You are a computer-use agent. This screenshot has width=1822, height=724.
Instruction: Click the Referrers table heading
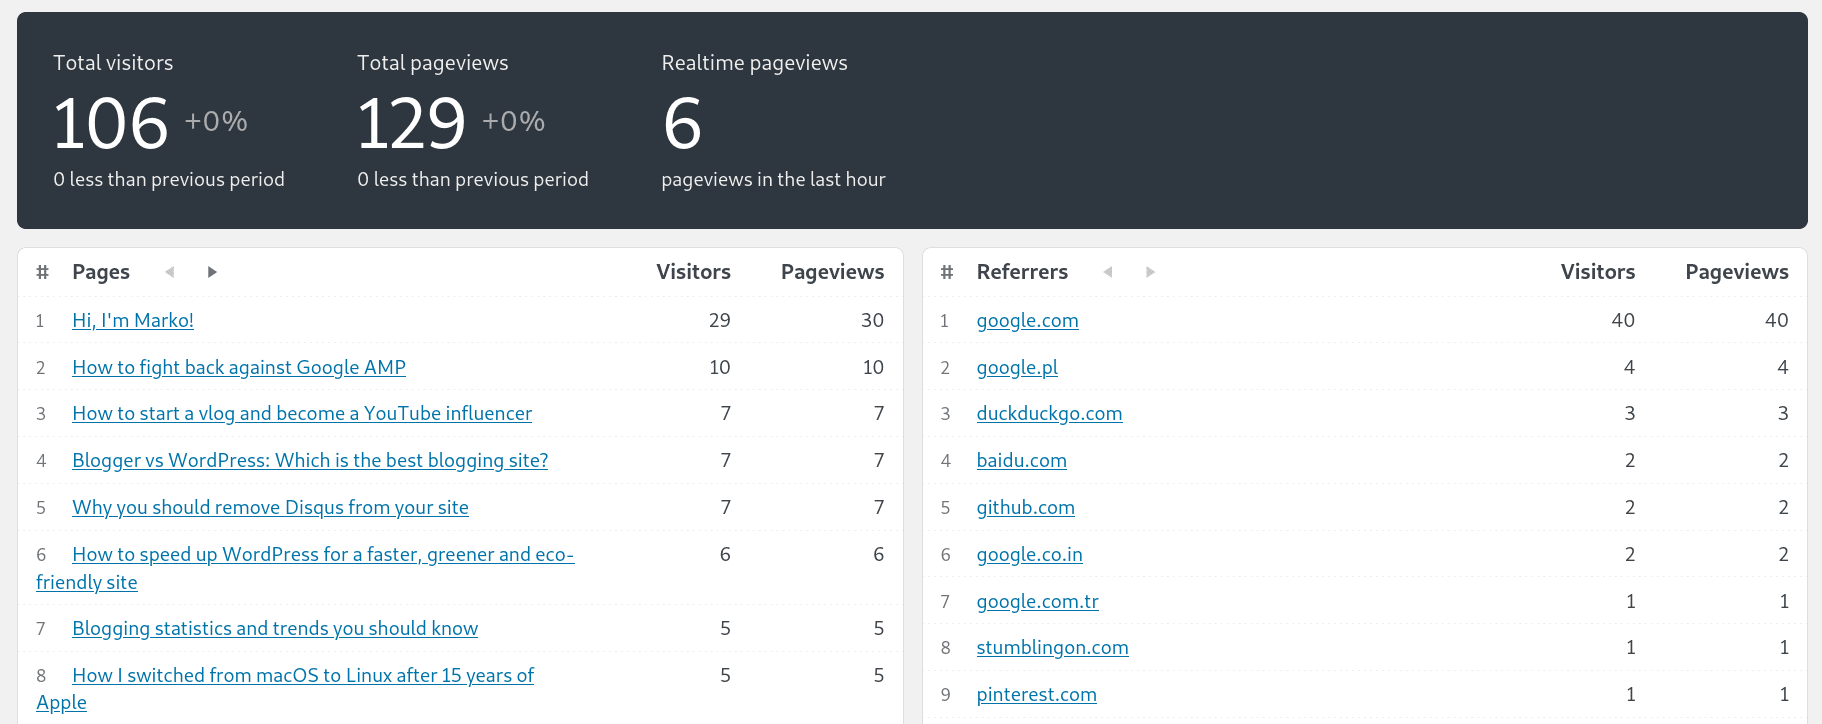[1022, 272]
